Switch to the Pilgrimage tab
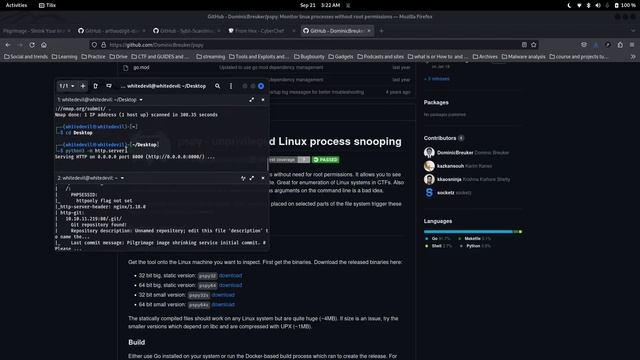This screenshot has height=360, width=640. [36, 31]
